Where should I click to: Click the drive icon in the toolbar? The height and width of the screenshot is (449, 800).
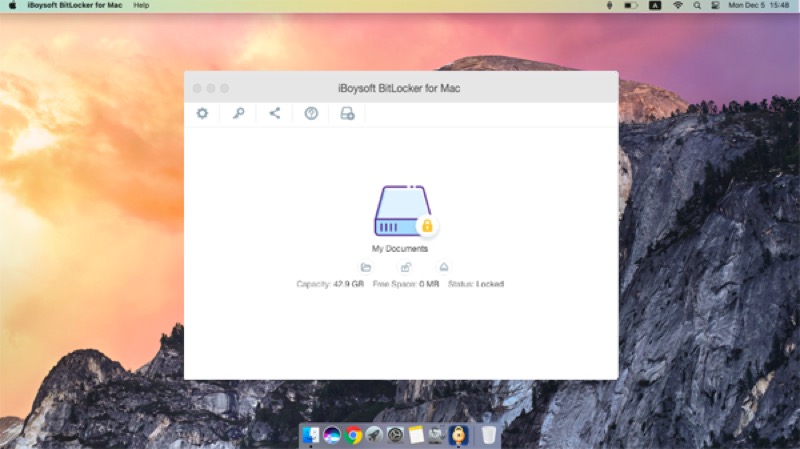347,113
